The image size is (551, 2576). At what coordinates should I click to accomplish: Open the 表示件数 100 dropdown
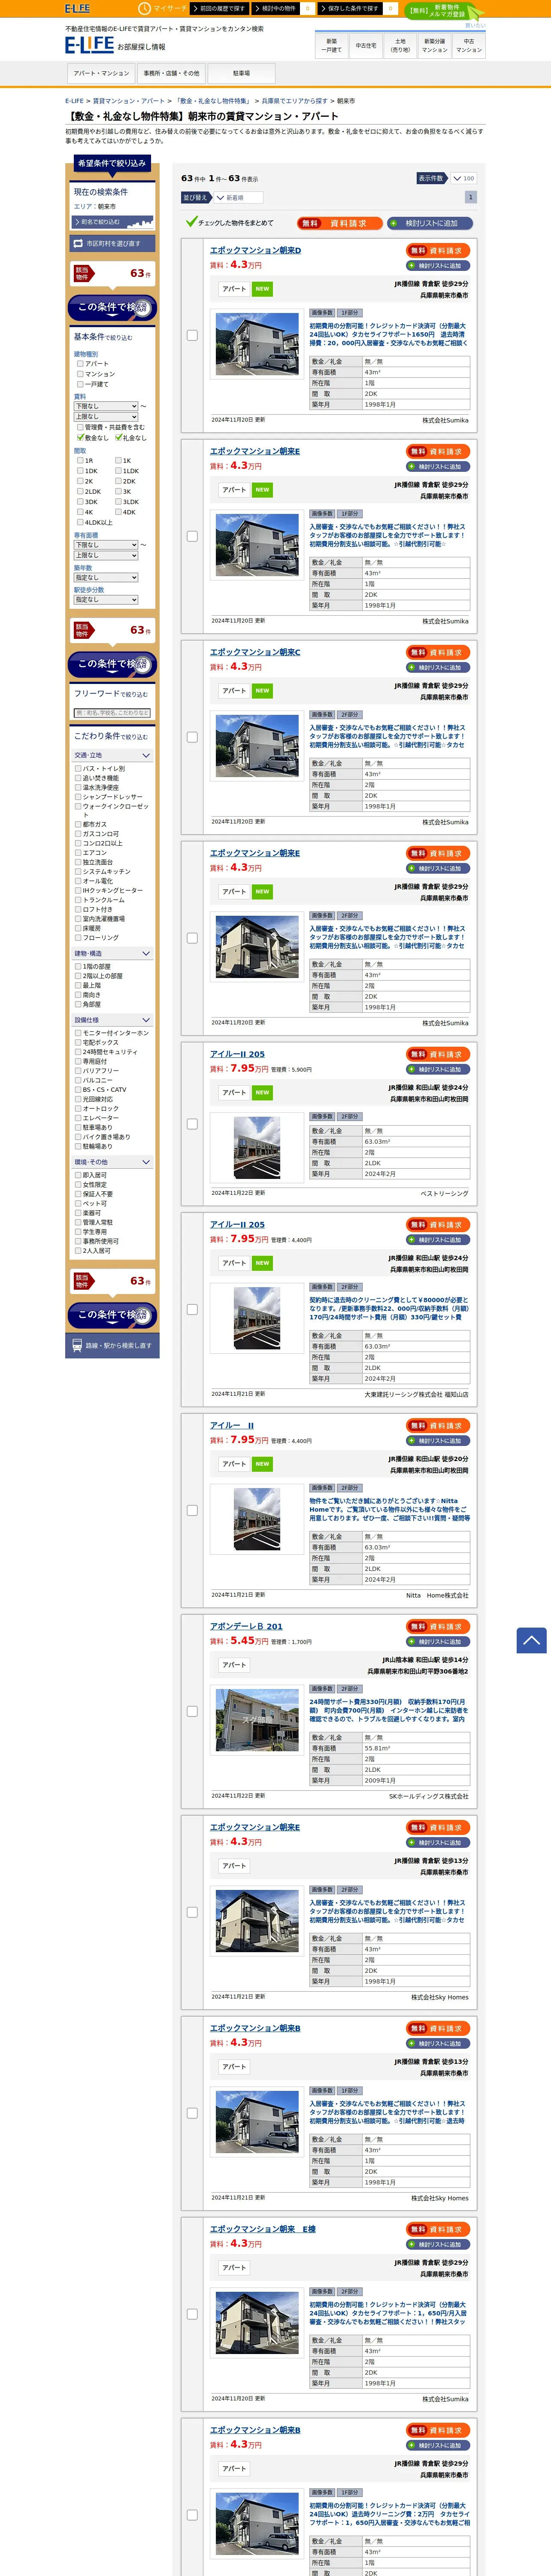463,178
